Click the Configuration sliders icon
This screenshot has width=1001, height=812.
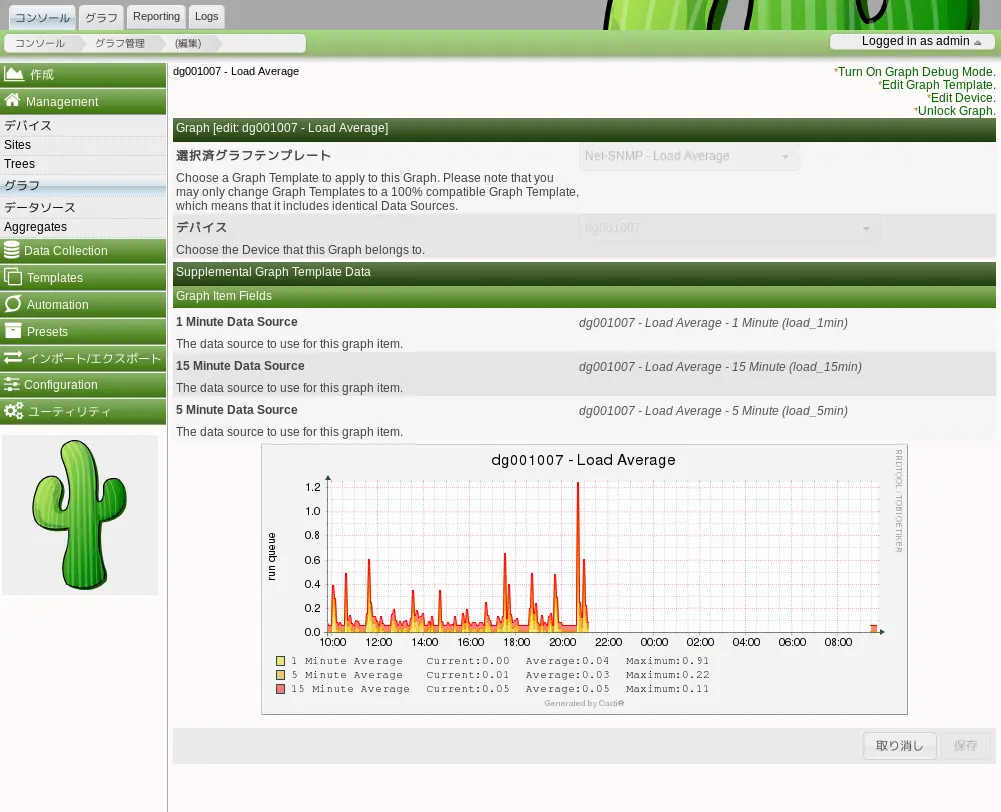12,385
